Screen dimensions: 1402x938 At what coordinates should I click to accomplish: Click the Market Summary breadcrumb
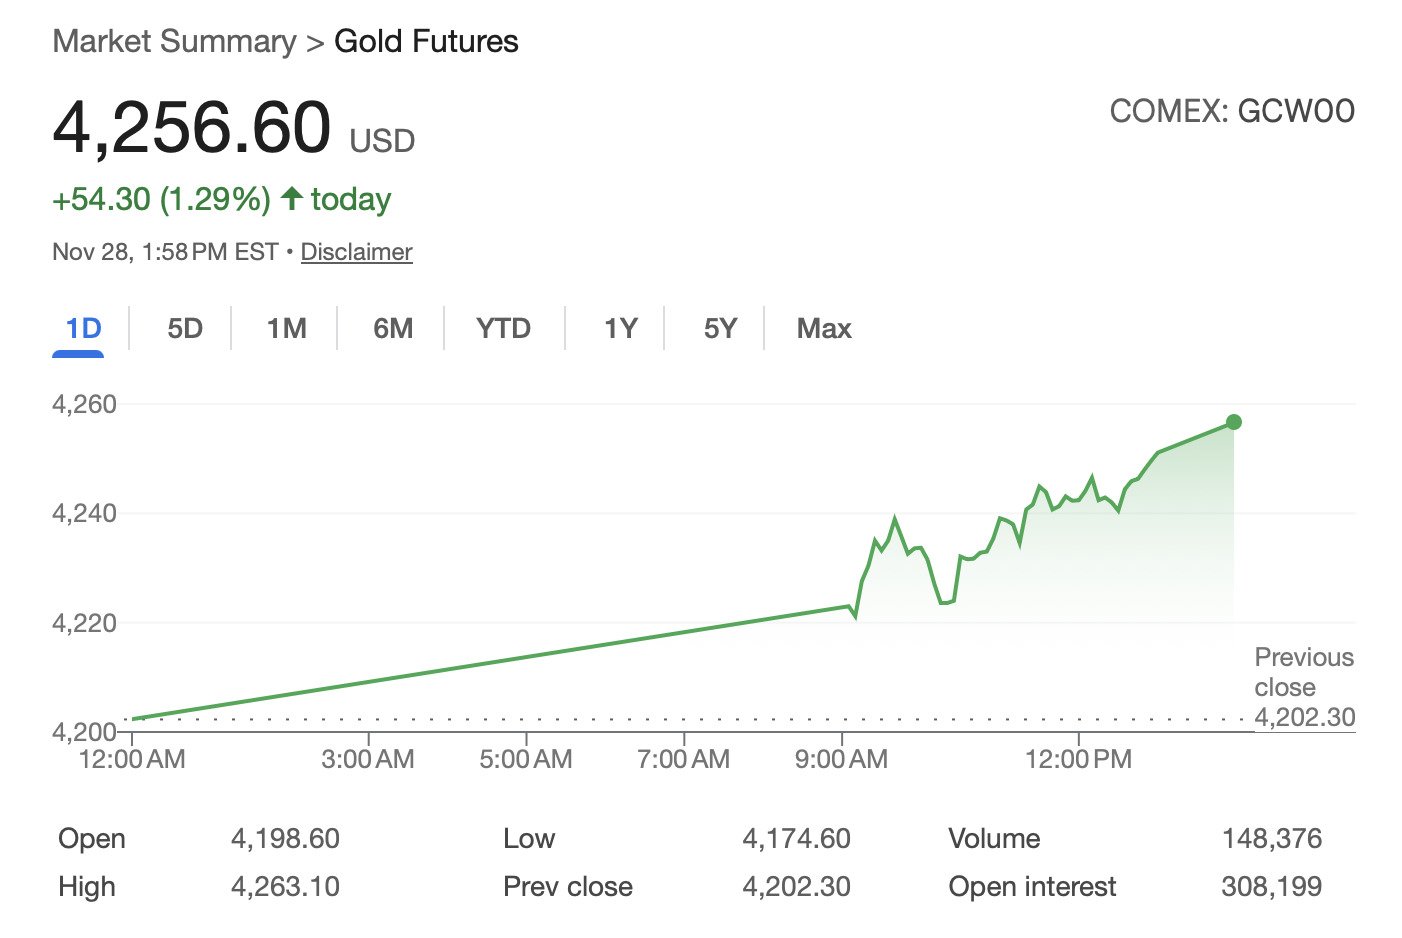pos(174,42)
